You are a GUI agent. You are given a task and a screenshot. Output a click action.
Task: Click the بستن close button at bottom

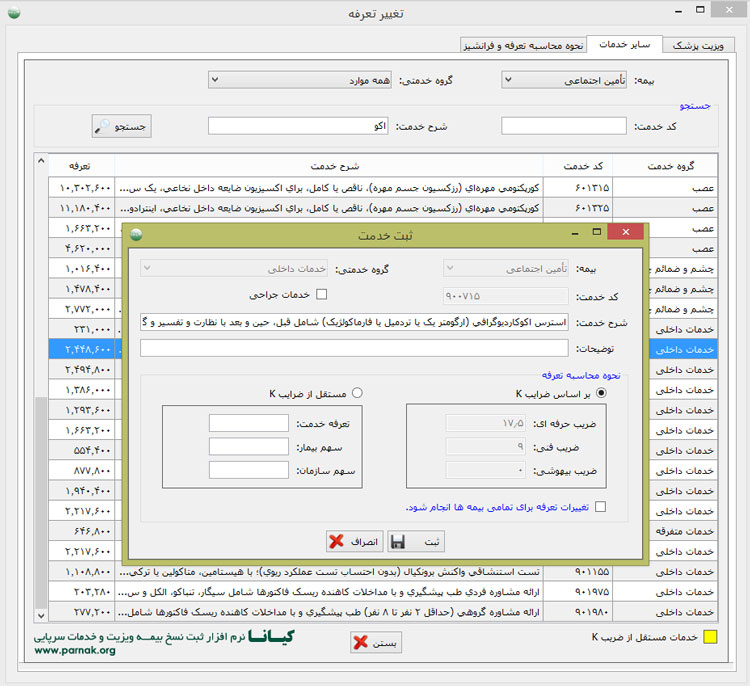pos(375,643)
